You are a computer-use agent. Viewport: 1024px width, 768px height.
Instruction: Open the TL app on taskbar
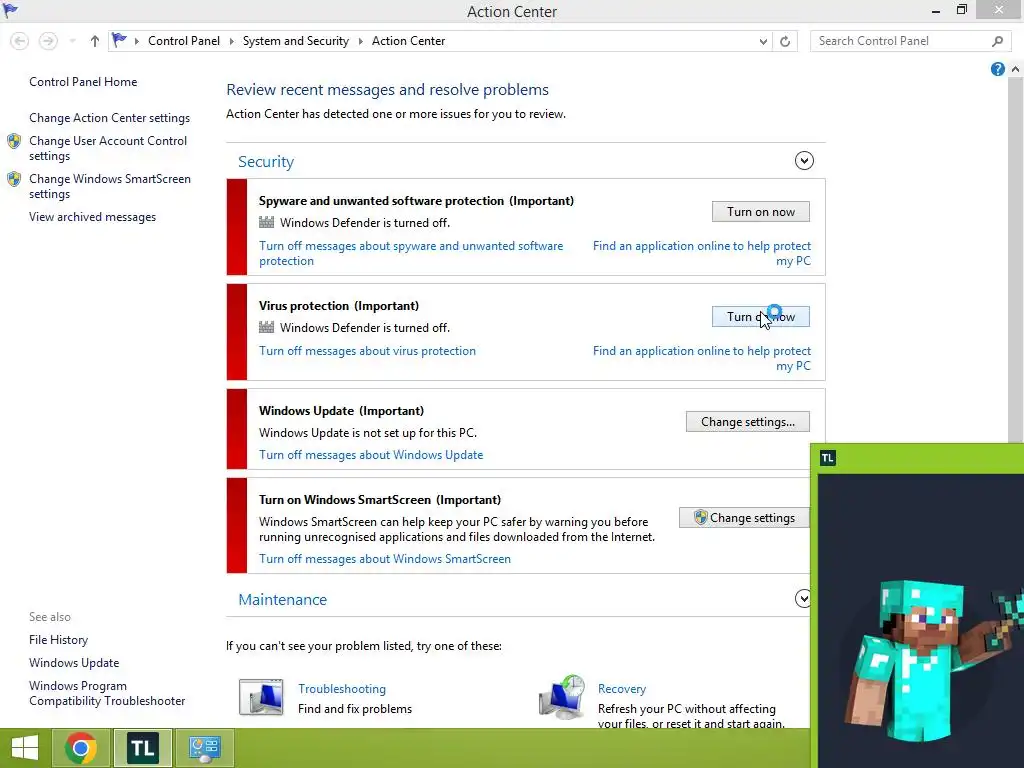(143, 748)
